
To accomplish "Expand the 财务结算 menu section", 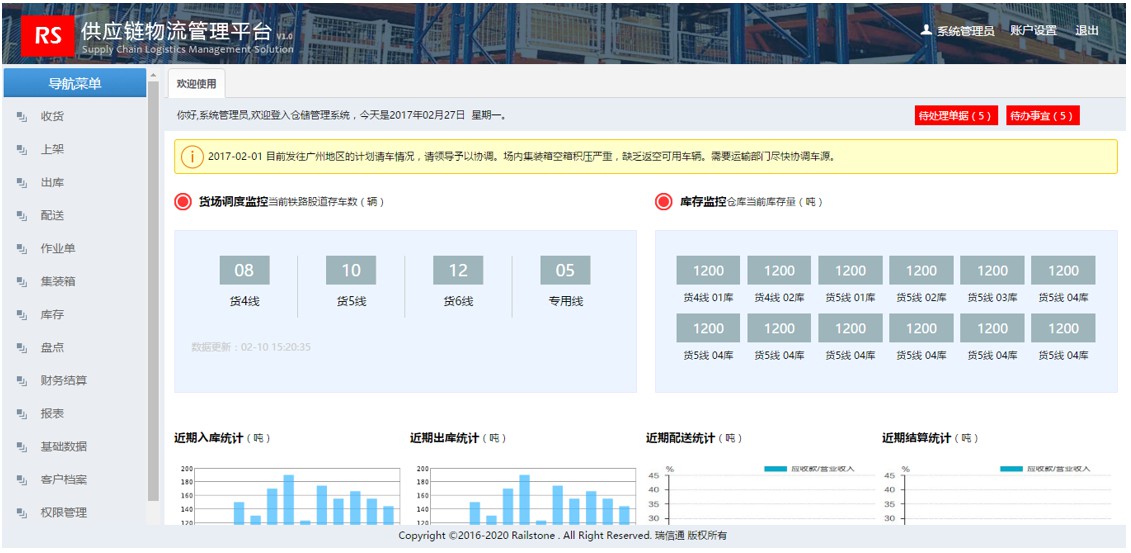I will click(63, 381).
